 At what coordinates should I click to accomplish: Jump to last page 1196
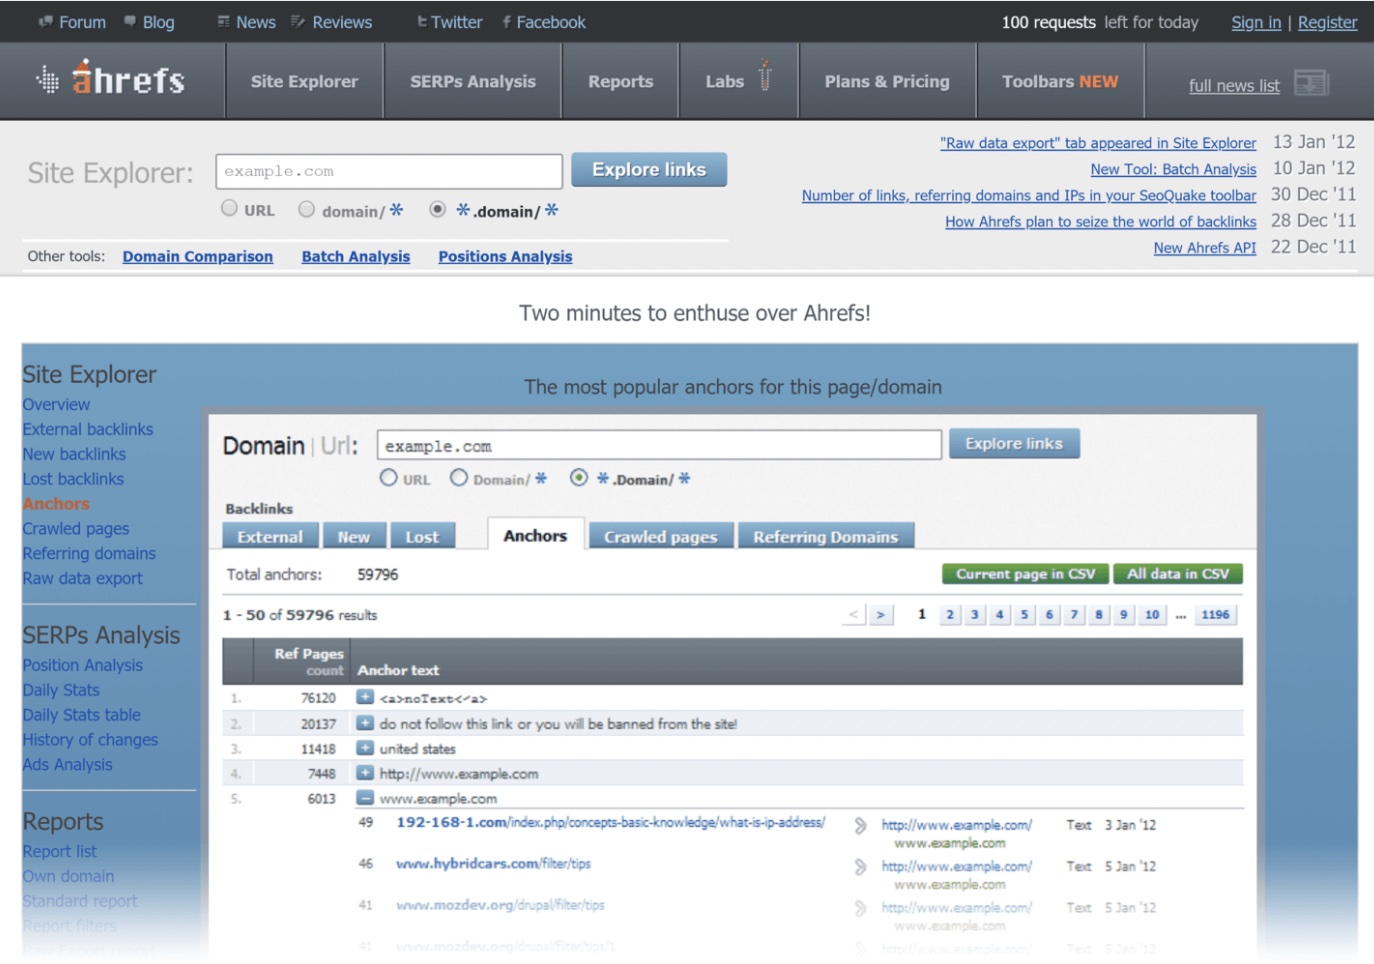click(x=1215, y=615)
